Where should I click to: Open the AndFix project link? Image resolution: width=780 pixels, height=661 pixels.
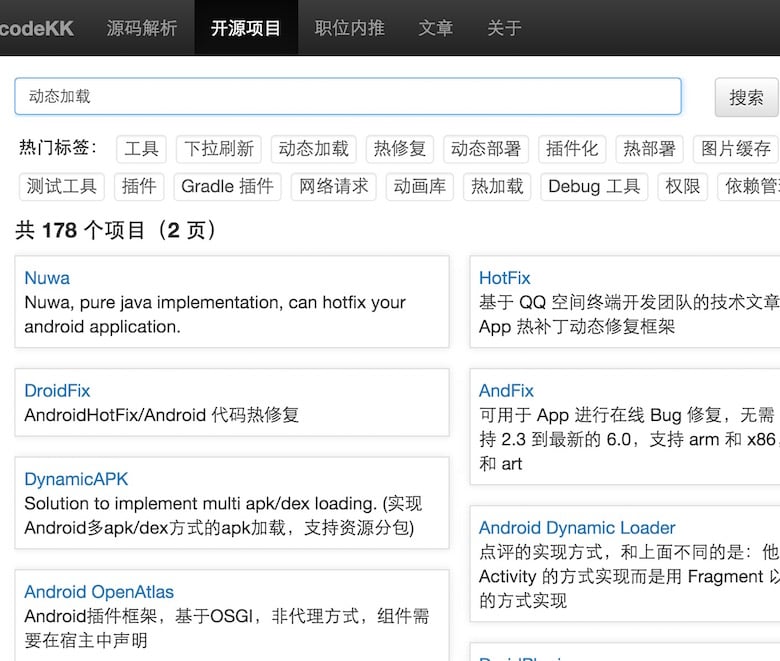pyautogui.click(x=506, y=391)
